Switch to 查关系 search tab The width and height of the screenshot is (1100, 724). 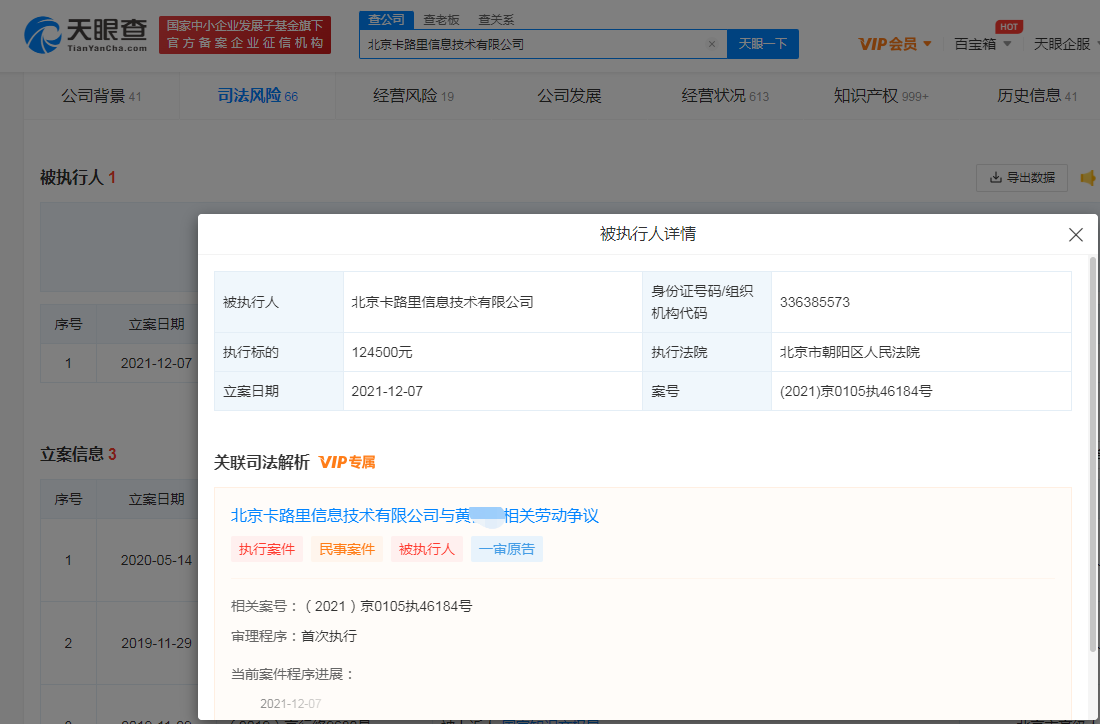pos(495,19)
